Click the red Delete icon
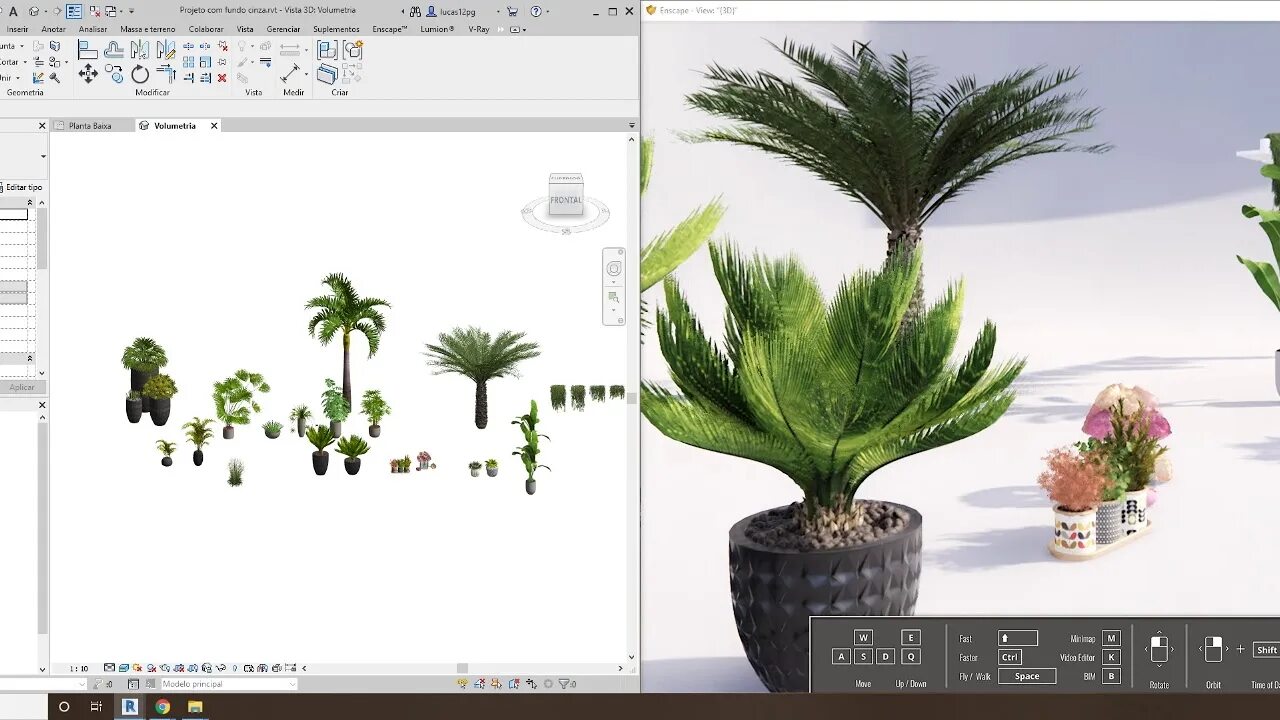 222,78
